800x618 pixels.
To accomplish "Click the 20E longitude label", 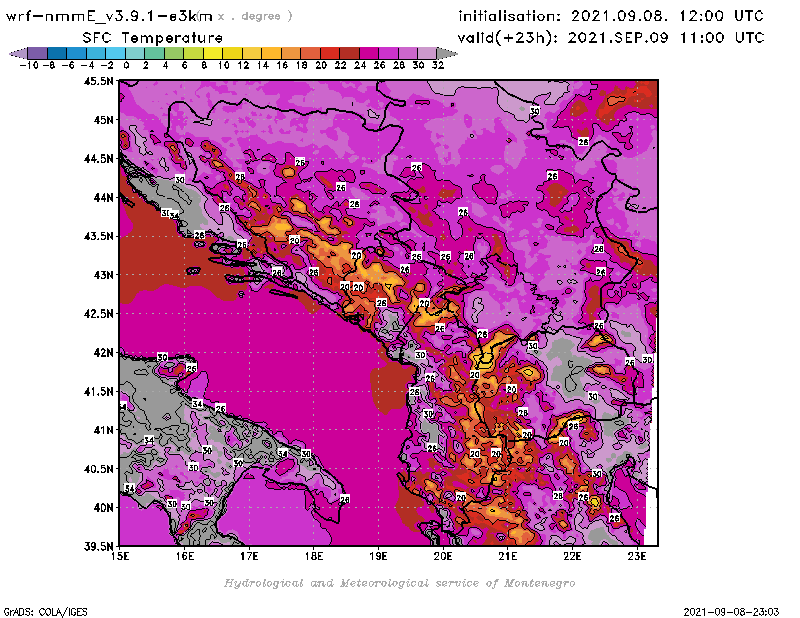I will click(443, 556).
